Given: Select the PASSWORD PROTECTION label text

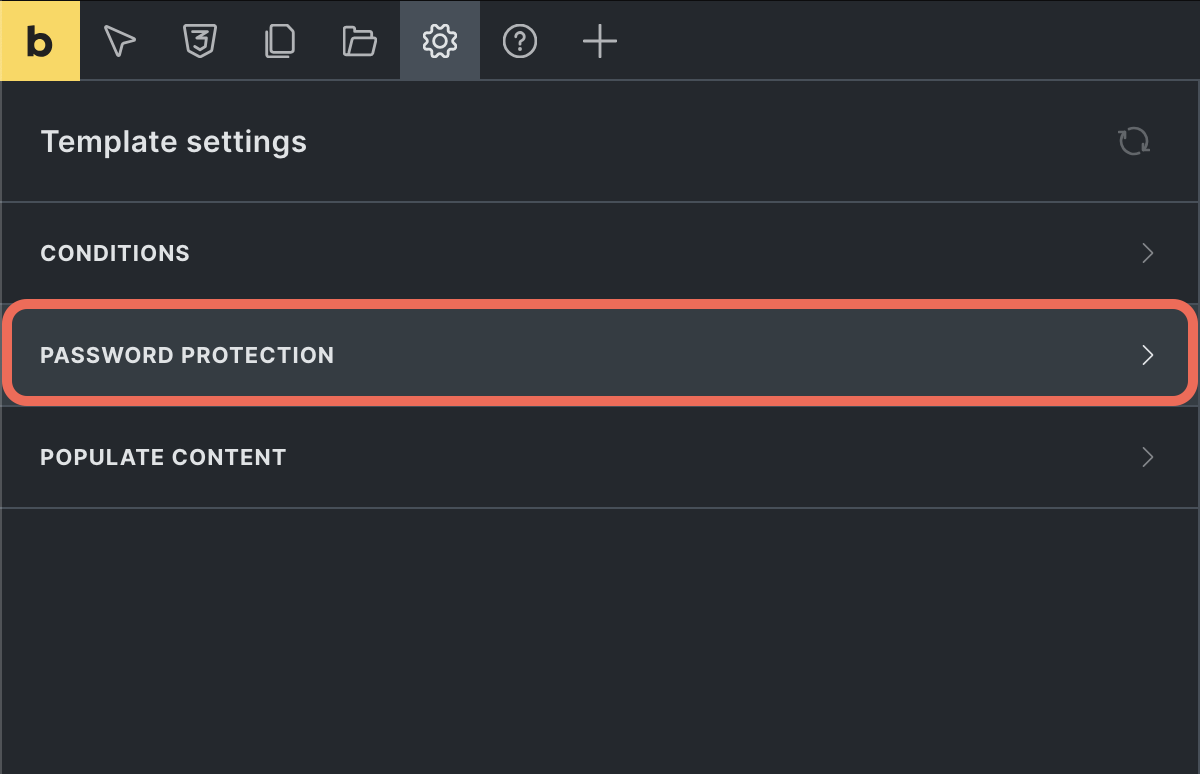Looking at the screenshot, I should [x=187, y=355].
